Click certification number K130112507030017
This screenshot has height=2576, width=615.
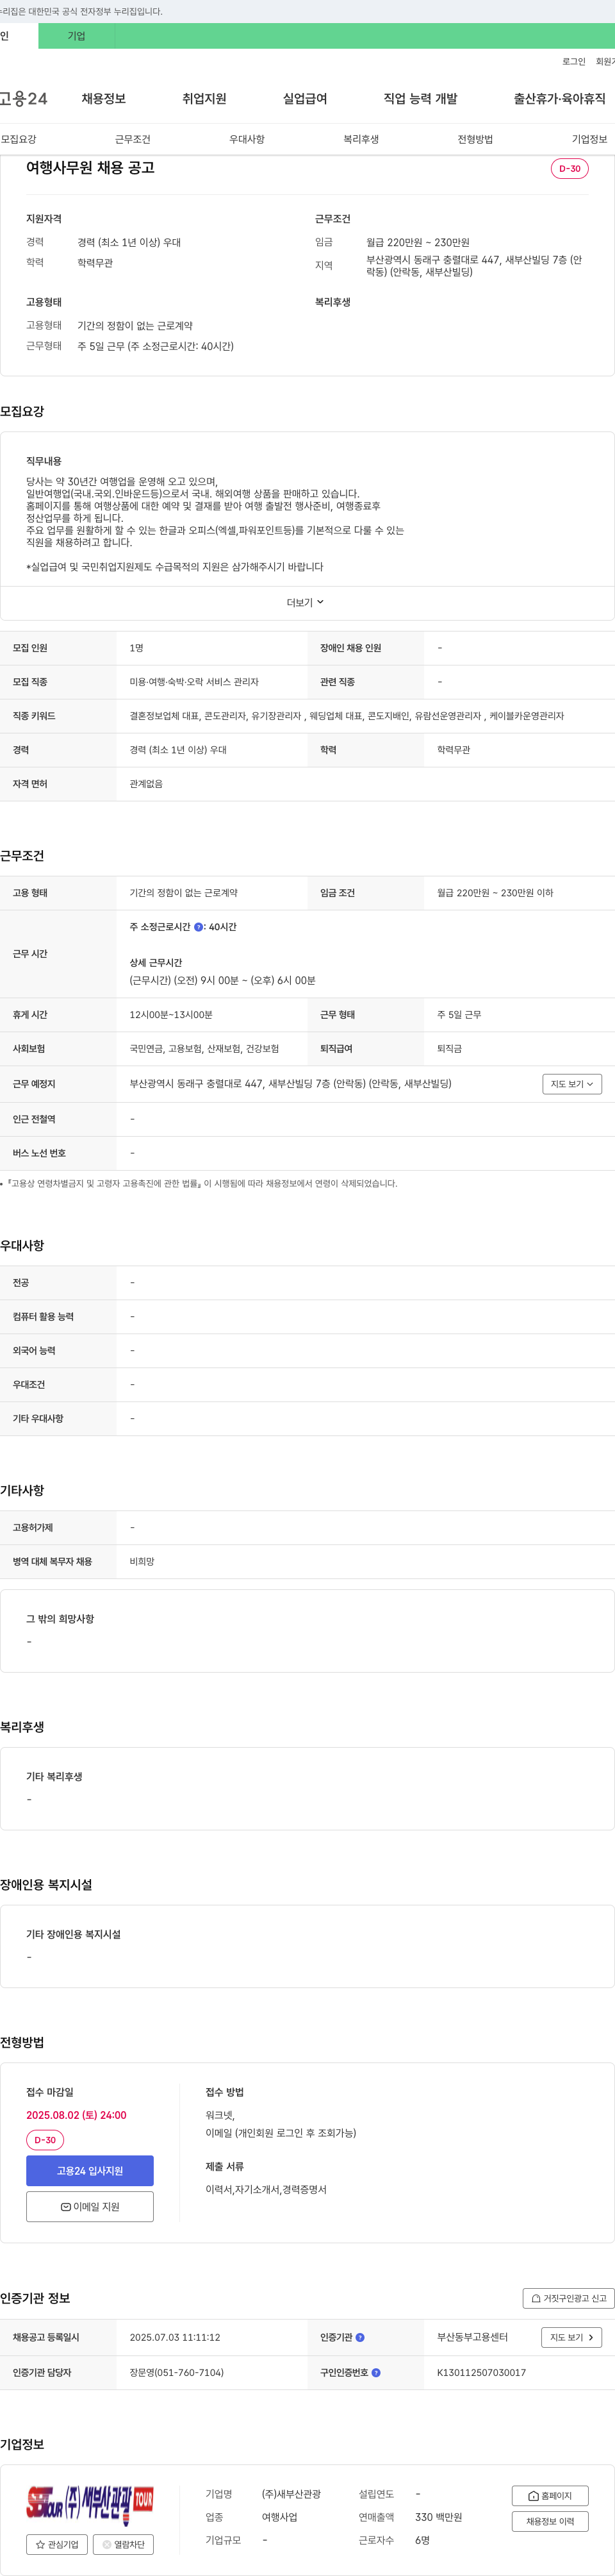click(x=481, y=2372)
